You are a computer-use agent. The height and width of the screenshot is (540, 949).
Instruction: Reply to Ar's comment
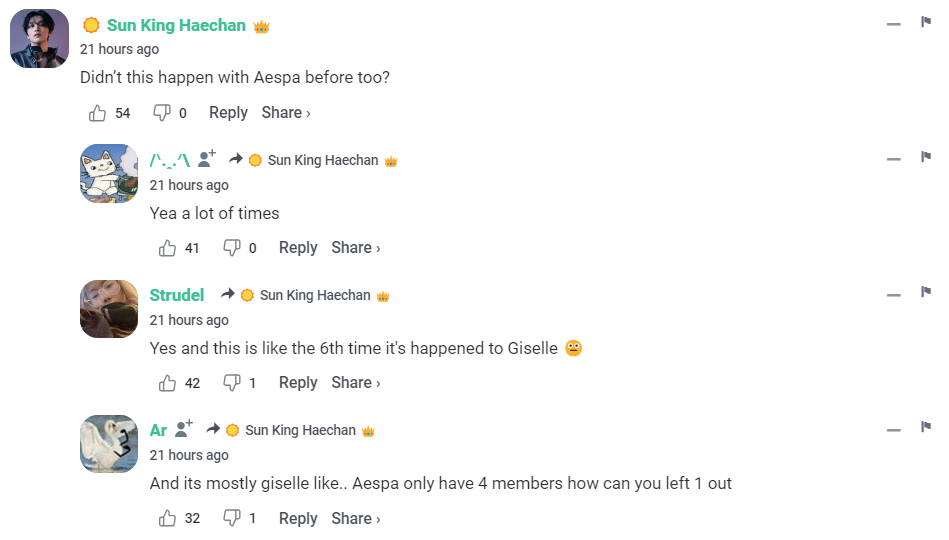pyautogui.click(x=298, y=518)
